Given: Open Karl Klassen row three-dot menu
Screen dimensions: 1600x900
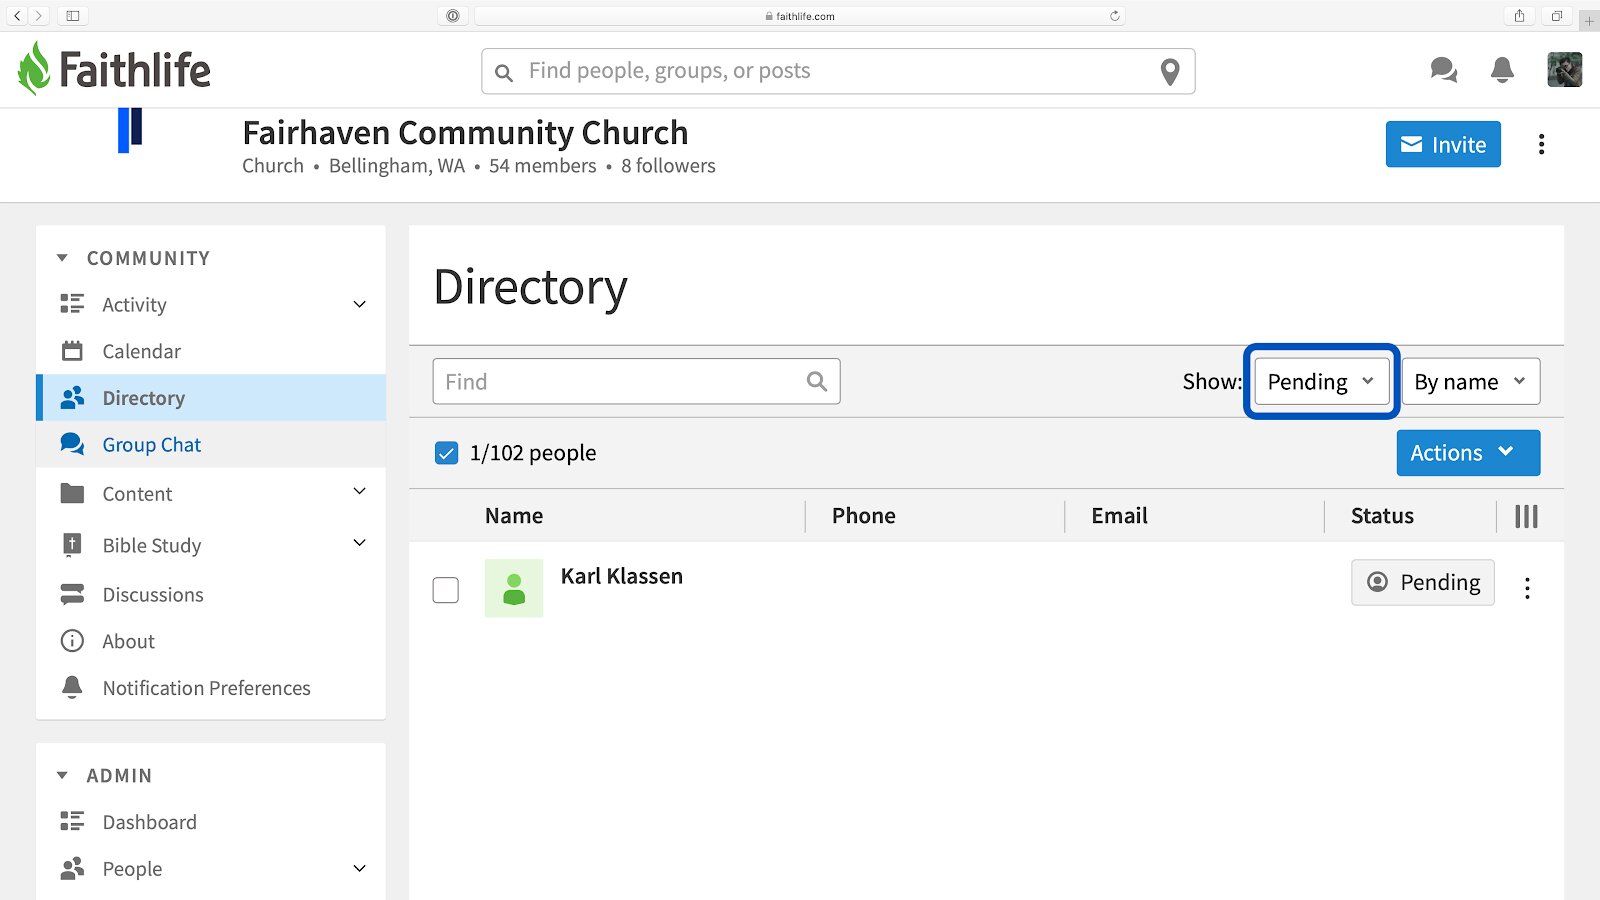Looking at the screenshot, I should click(1527, 588).
